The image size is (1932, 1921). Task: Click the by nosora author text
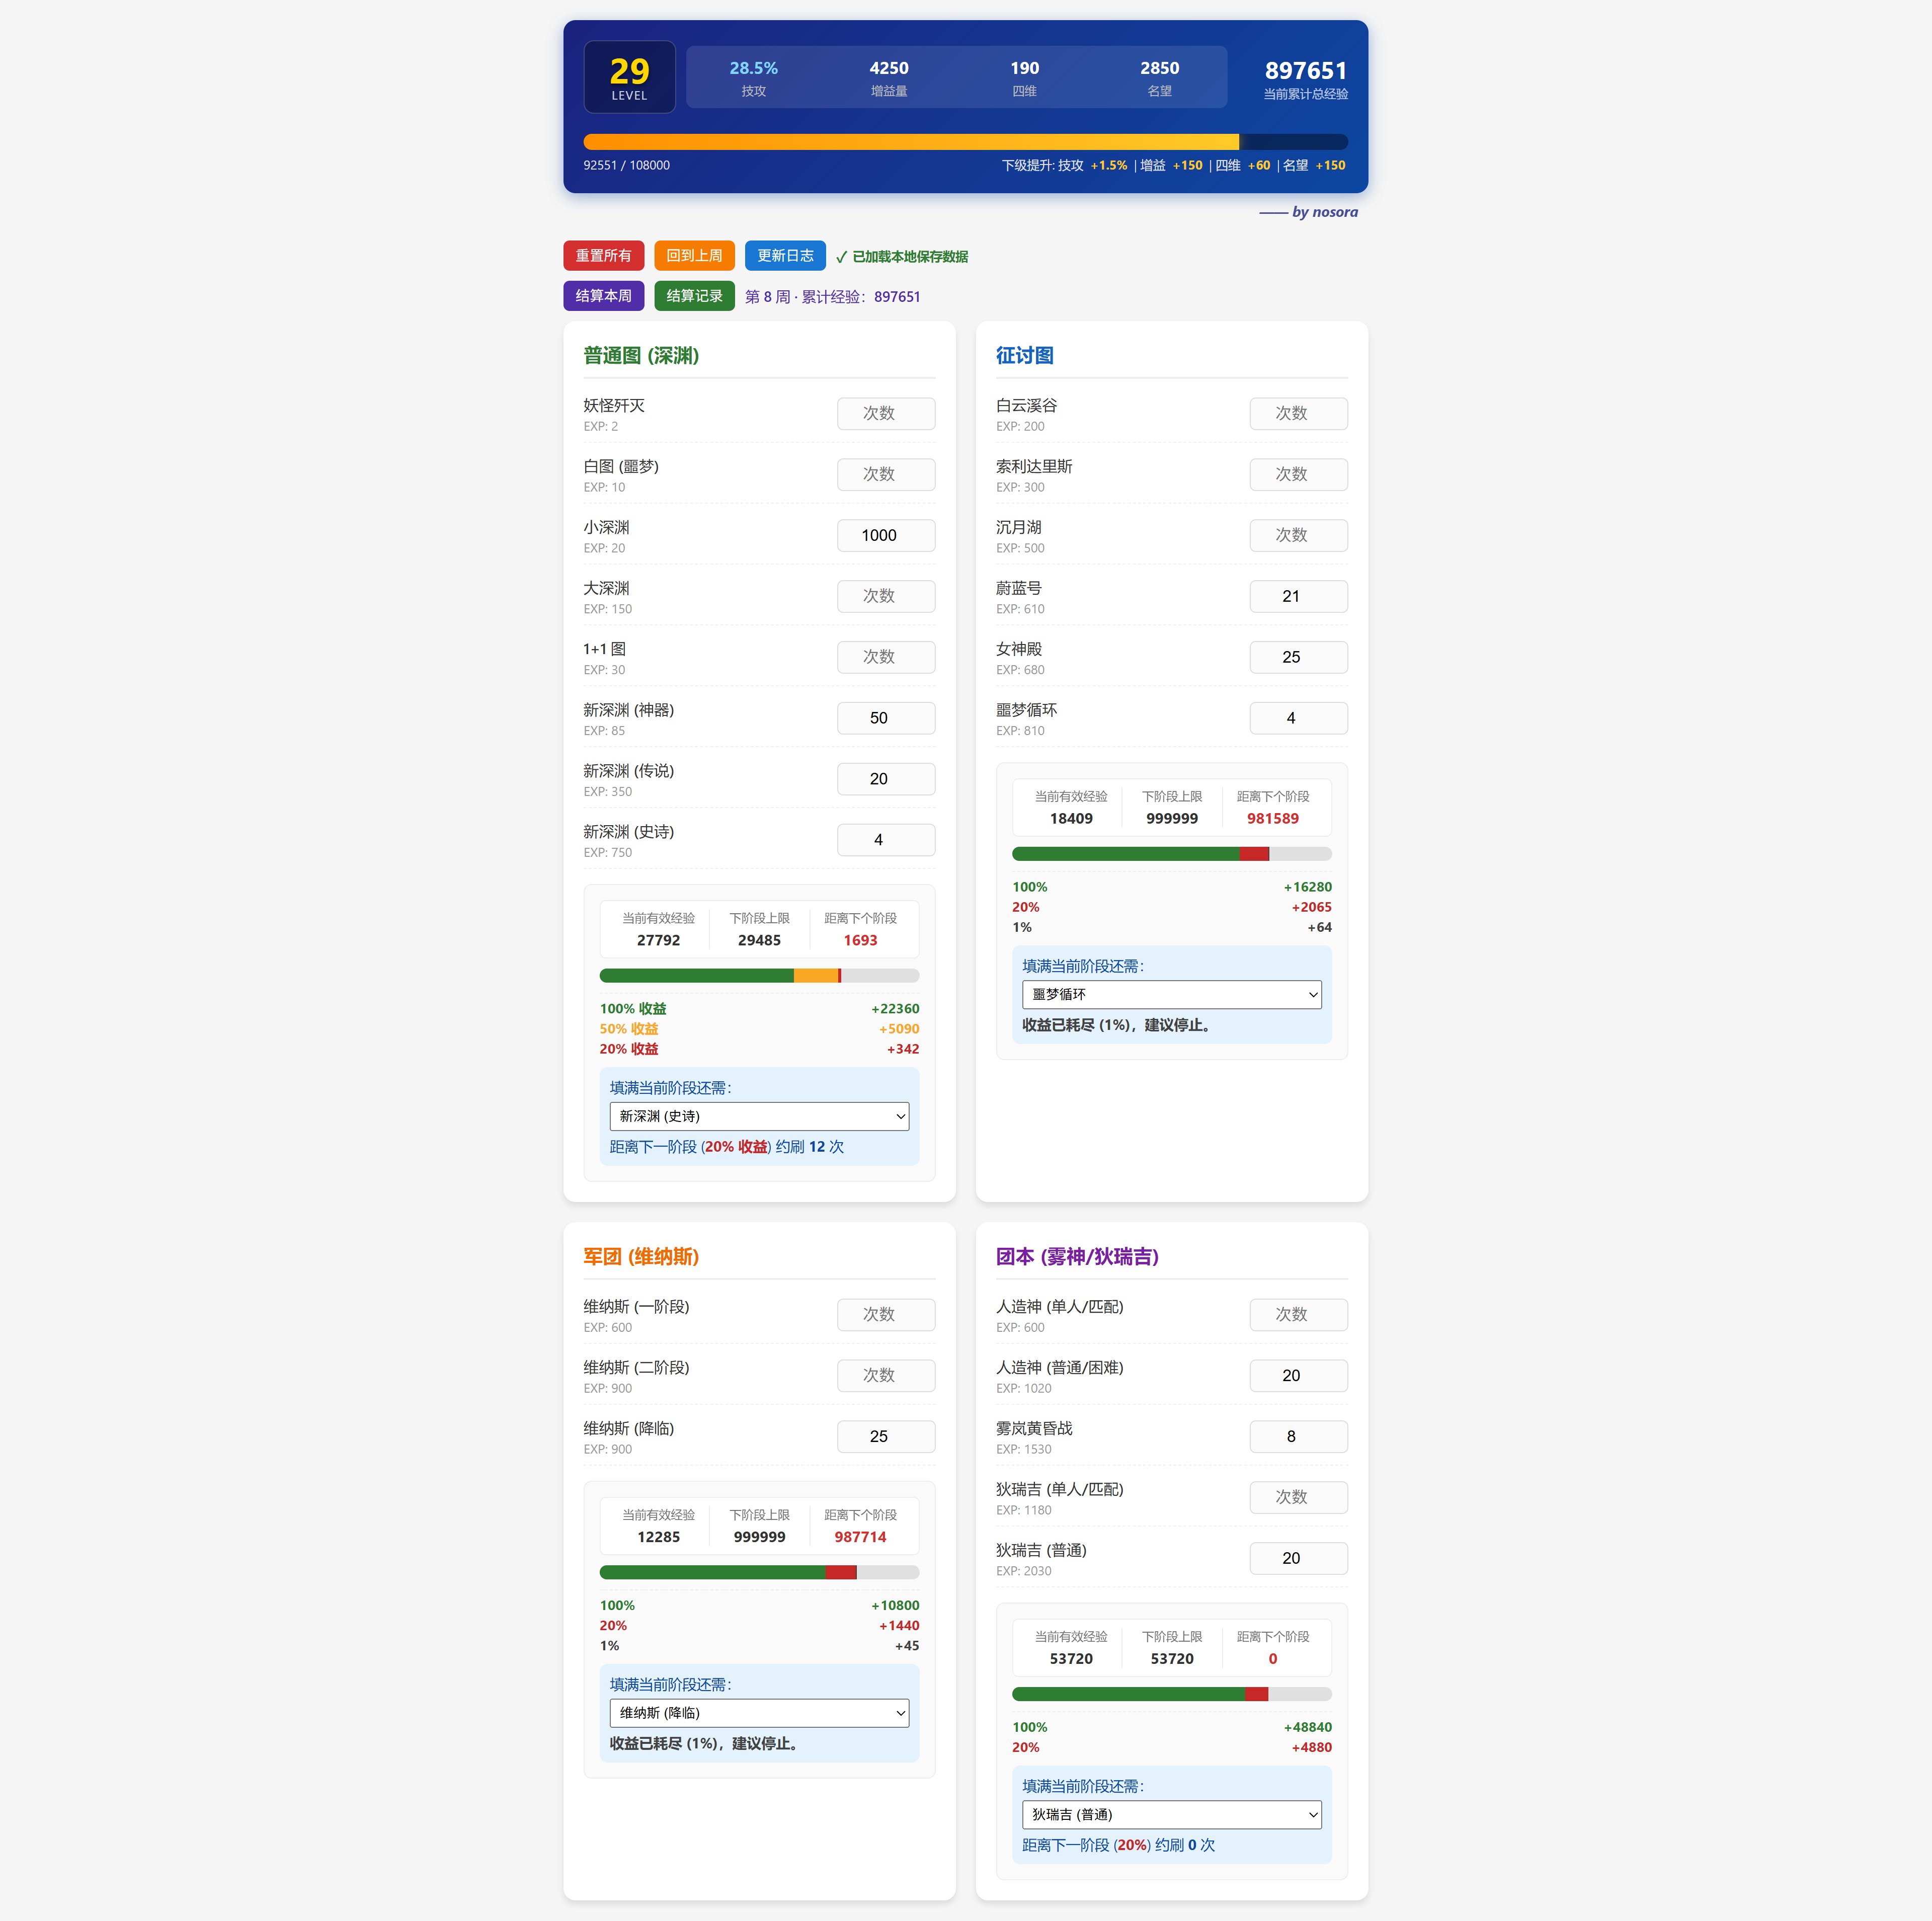pos(1323,212)
